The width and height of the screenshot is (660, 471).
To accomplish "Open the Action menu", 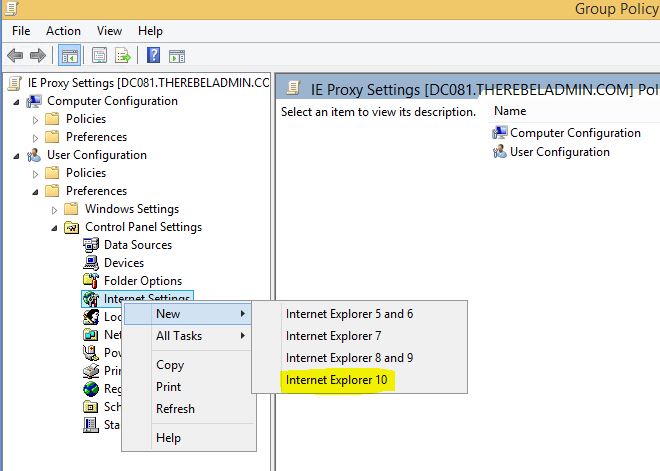I will [63, 31].
